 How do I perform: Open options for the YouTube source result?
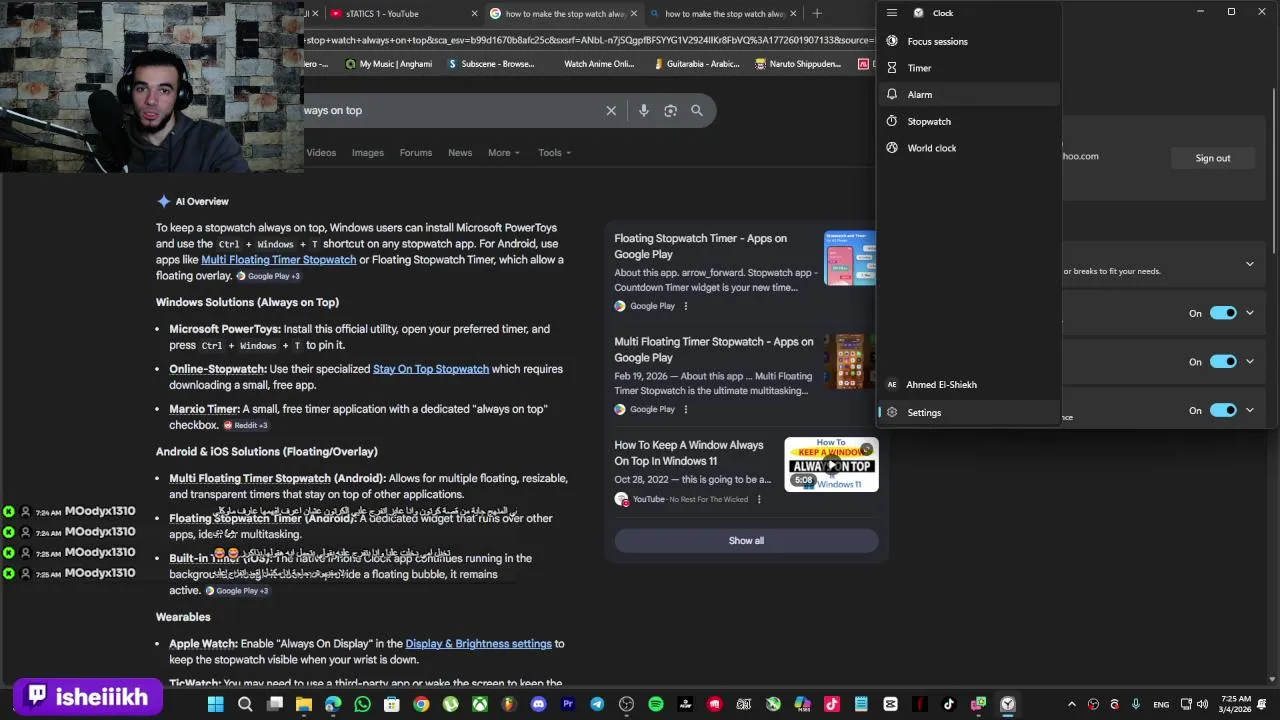click(x=758, y=499)
